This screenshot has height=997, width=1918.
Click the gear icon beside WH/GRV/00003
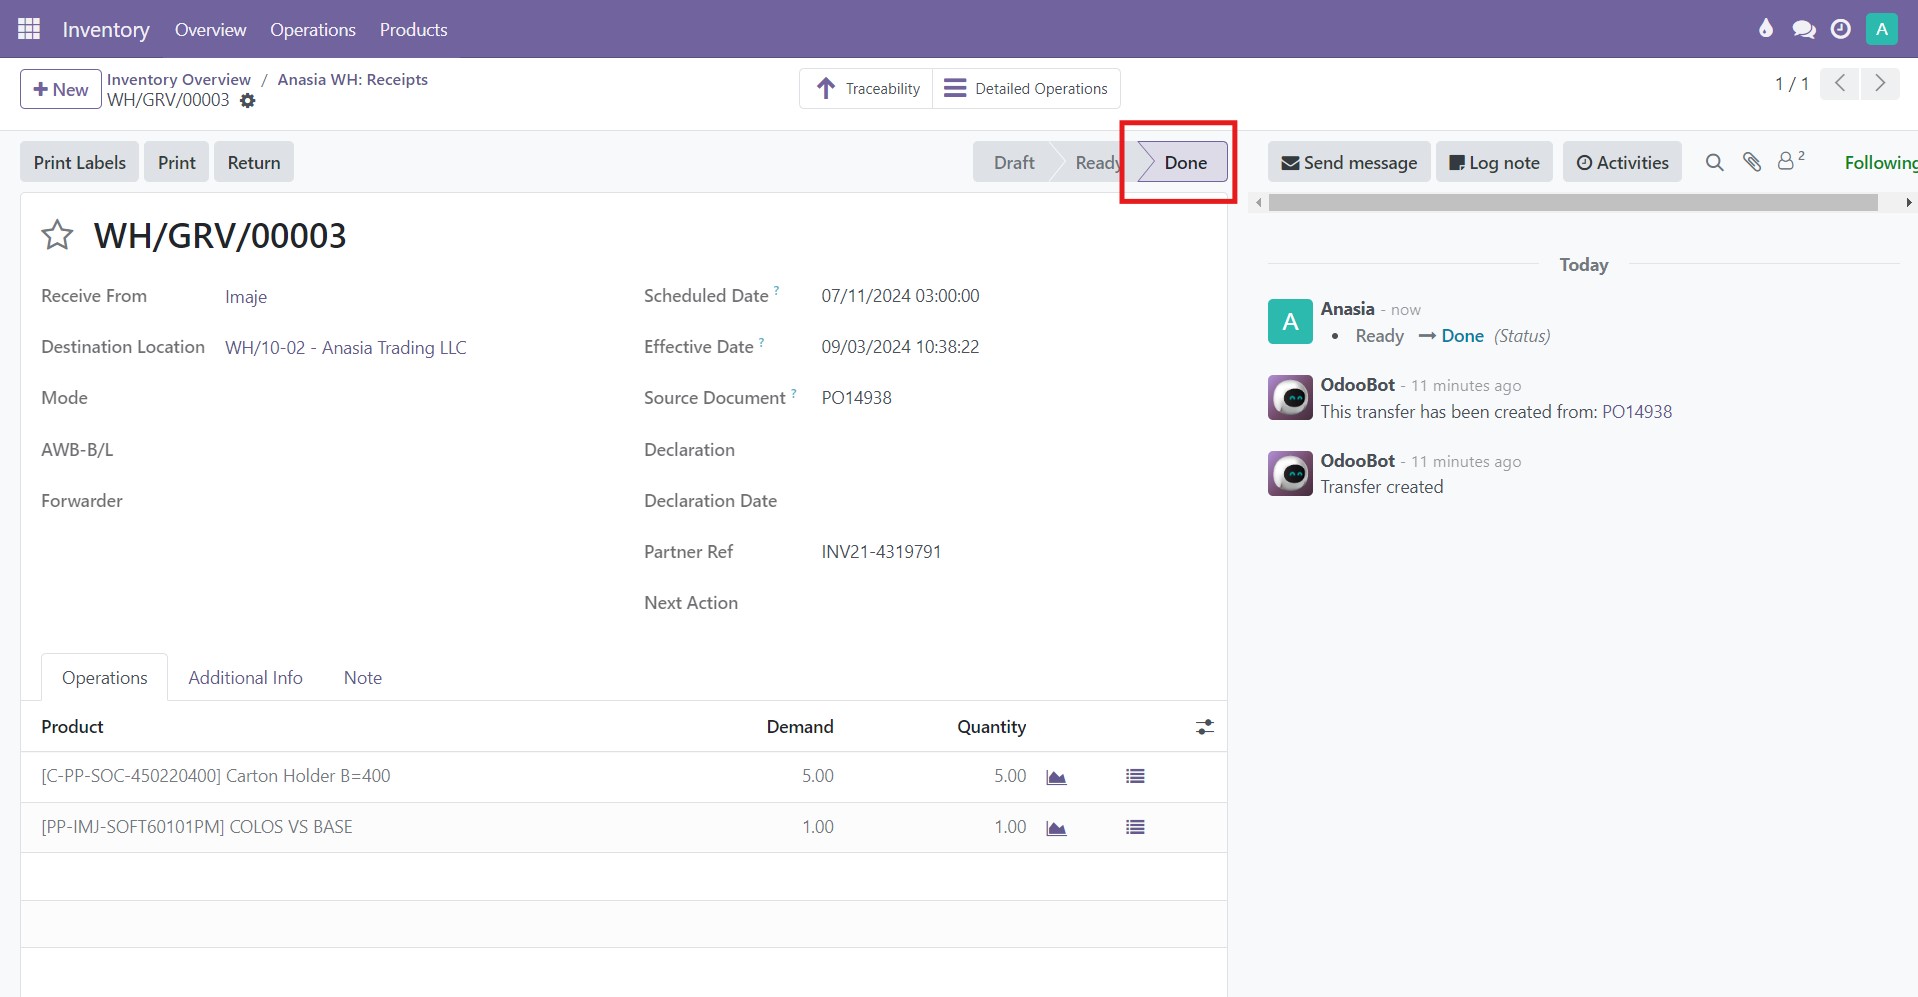(248, 101)
